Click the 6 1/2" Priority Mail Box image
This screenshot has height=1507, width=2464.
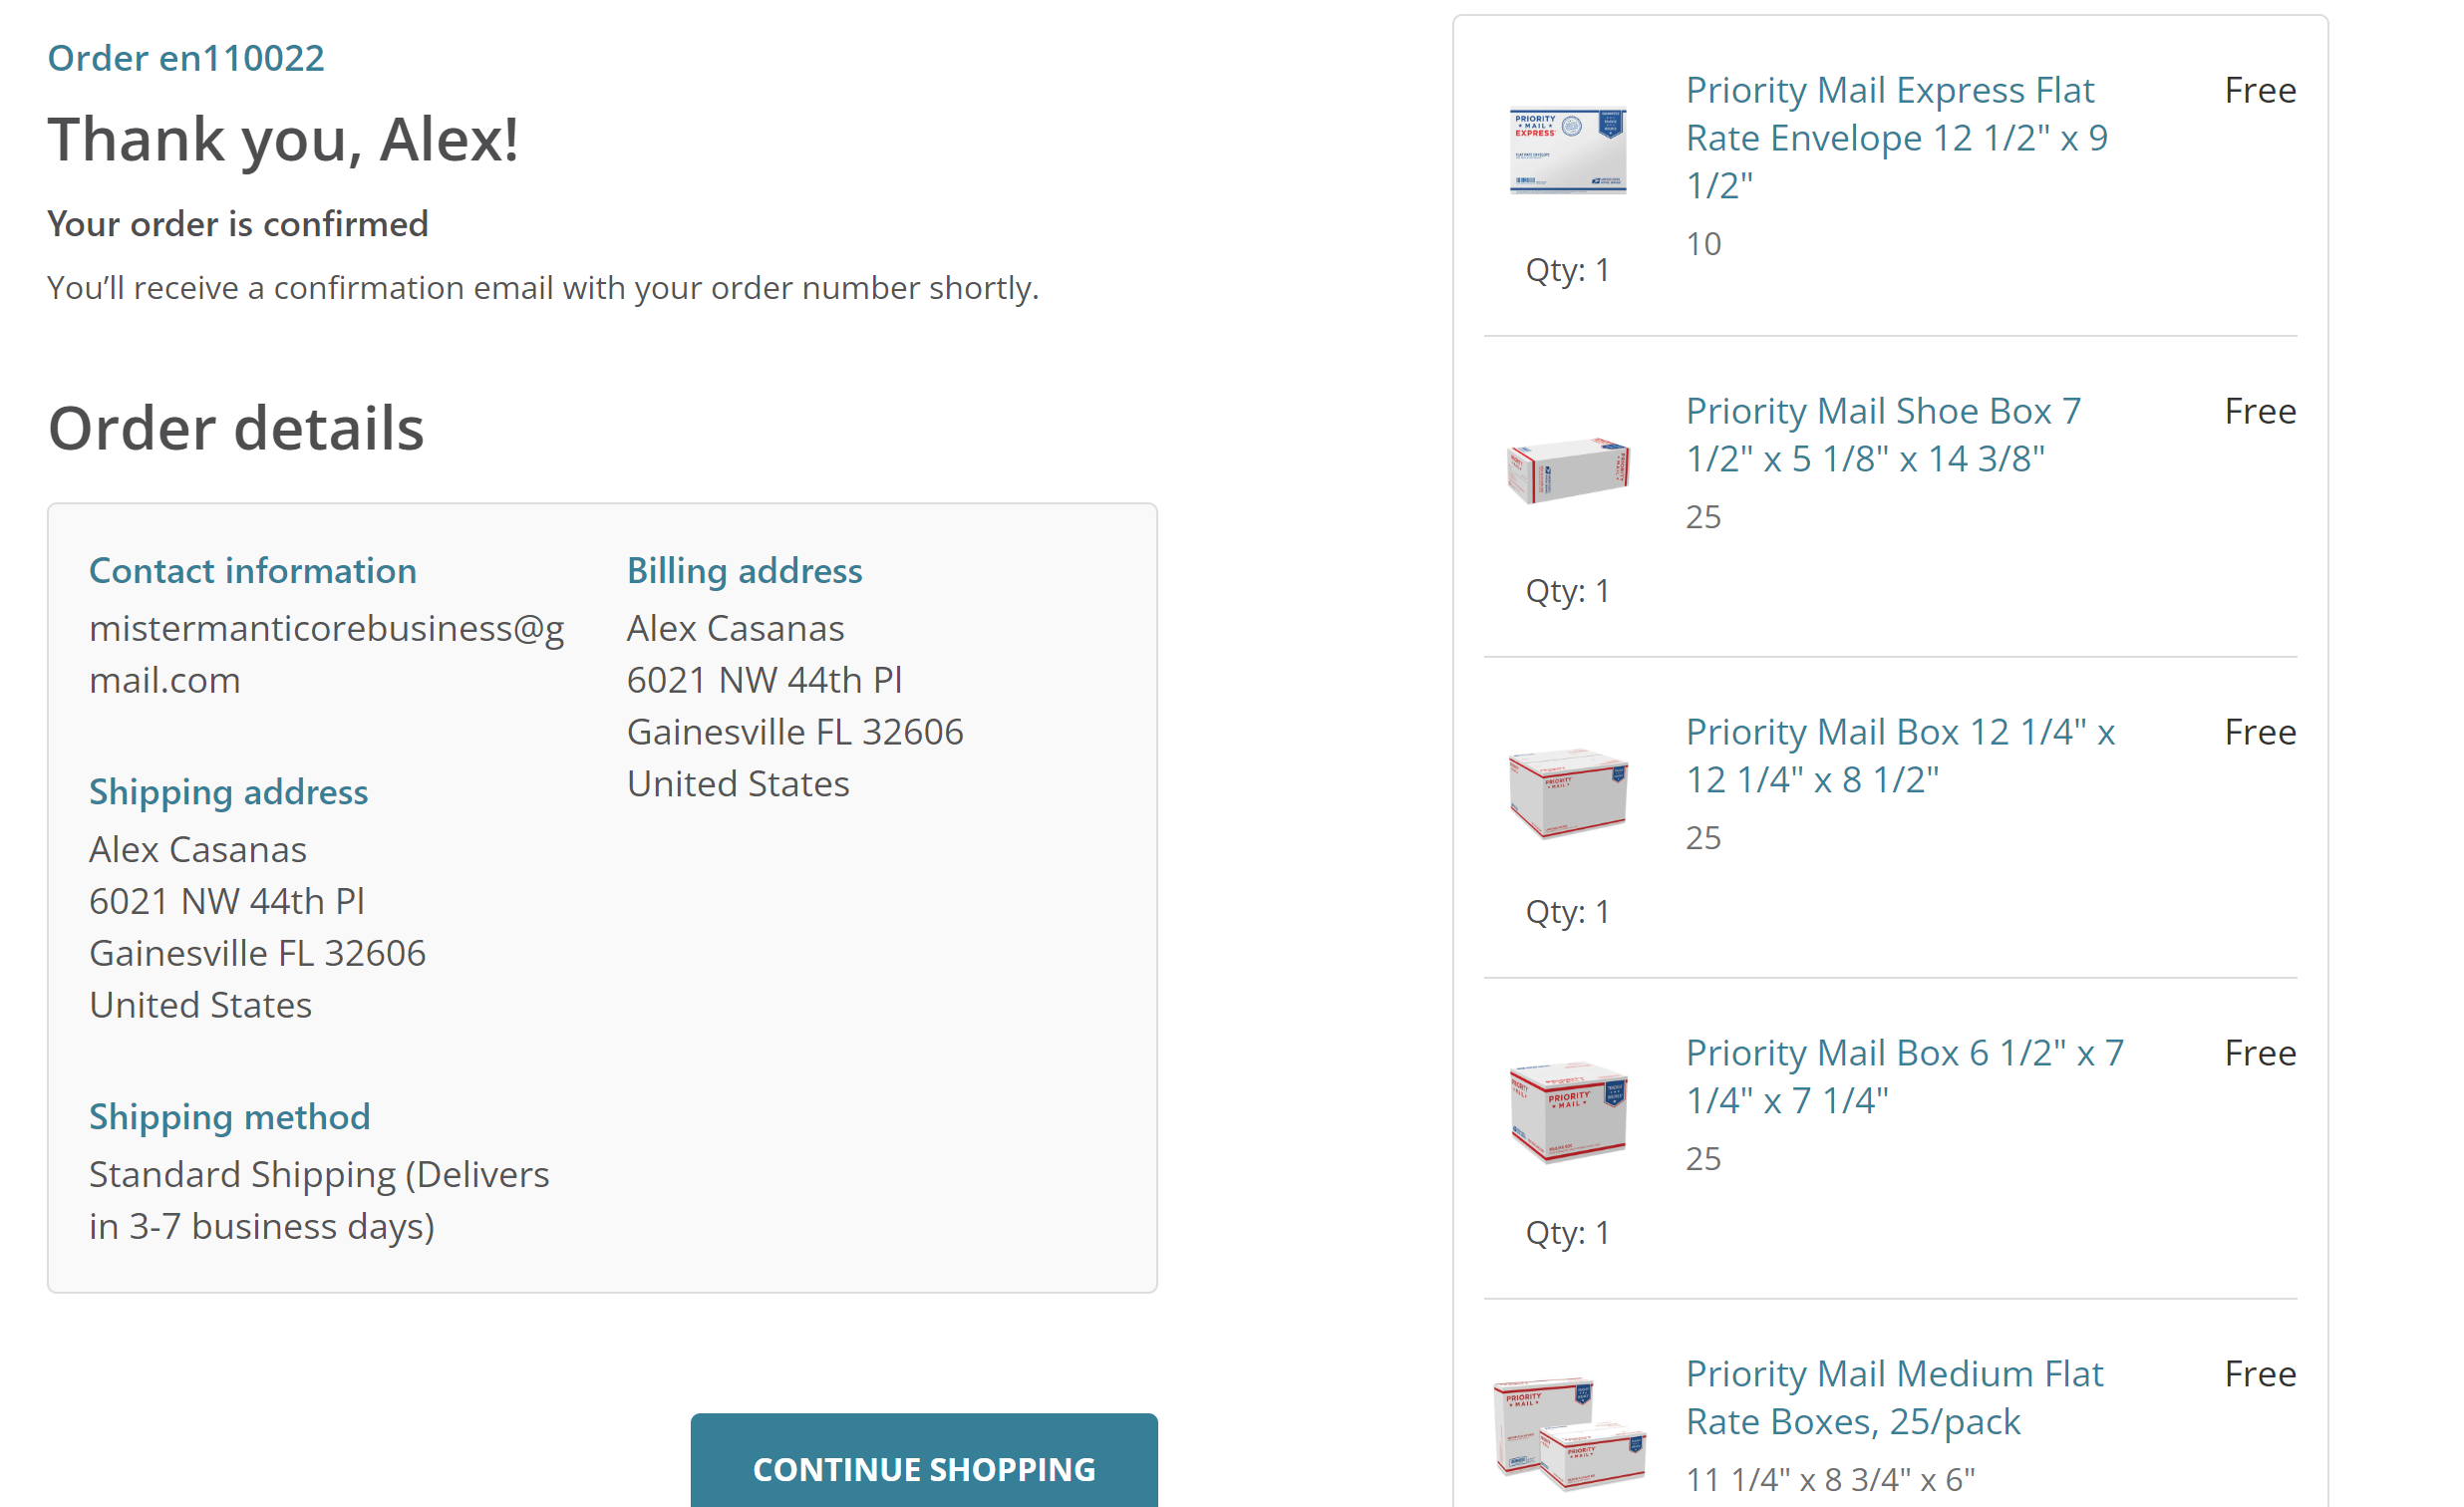1567,1112
